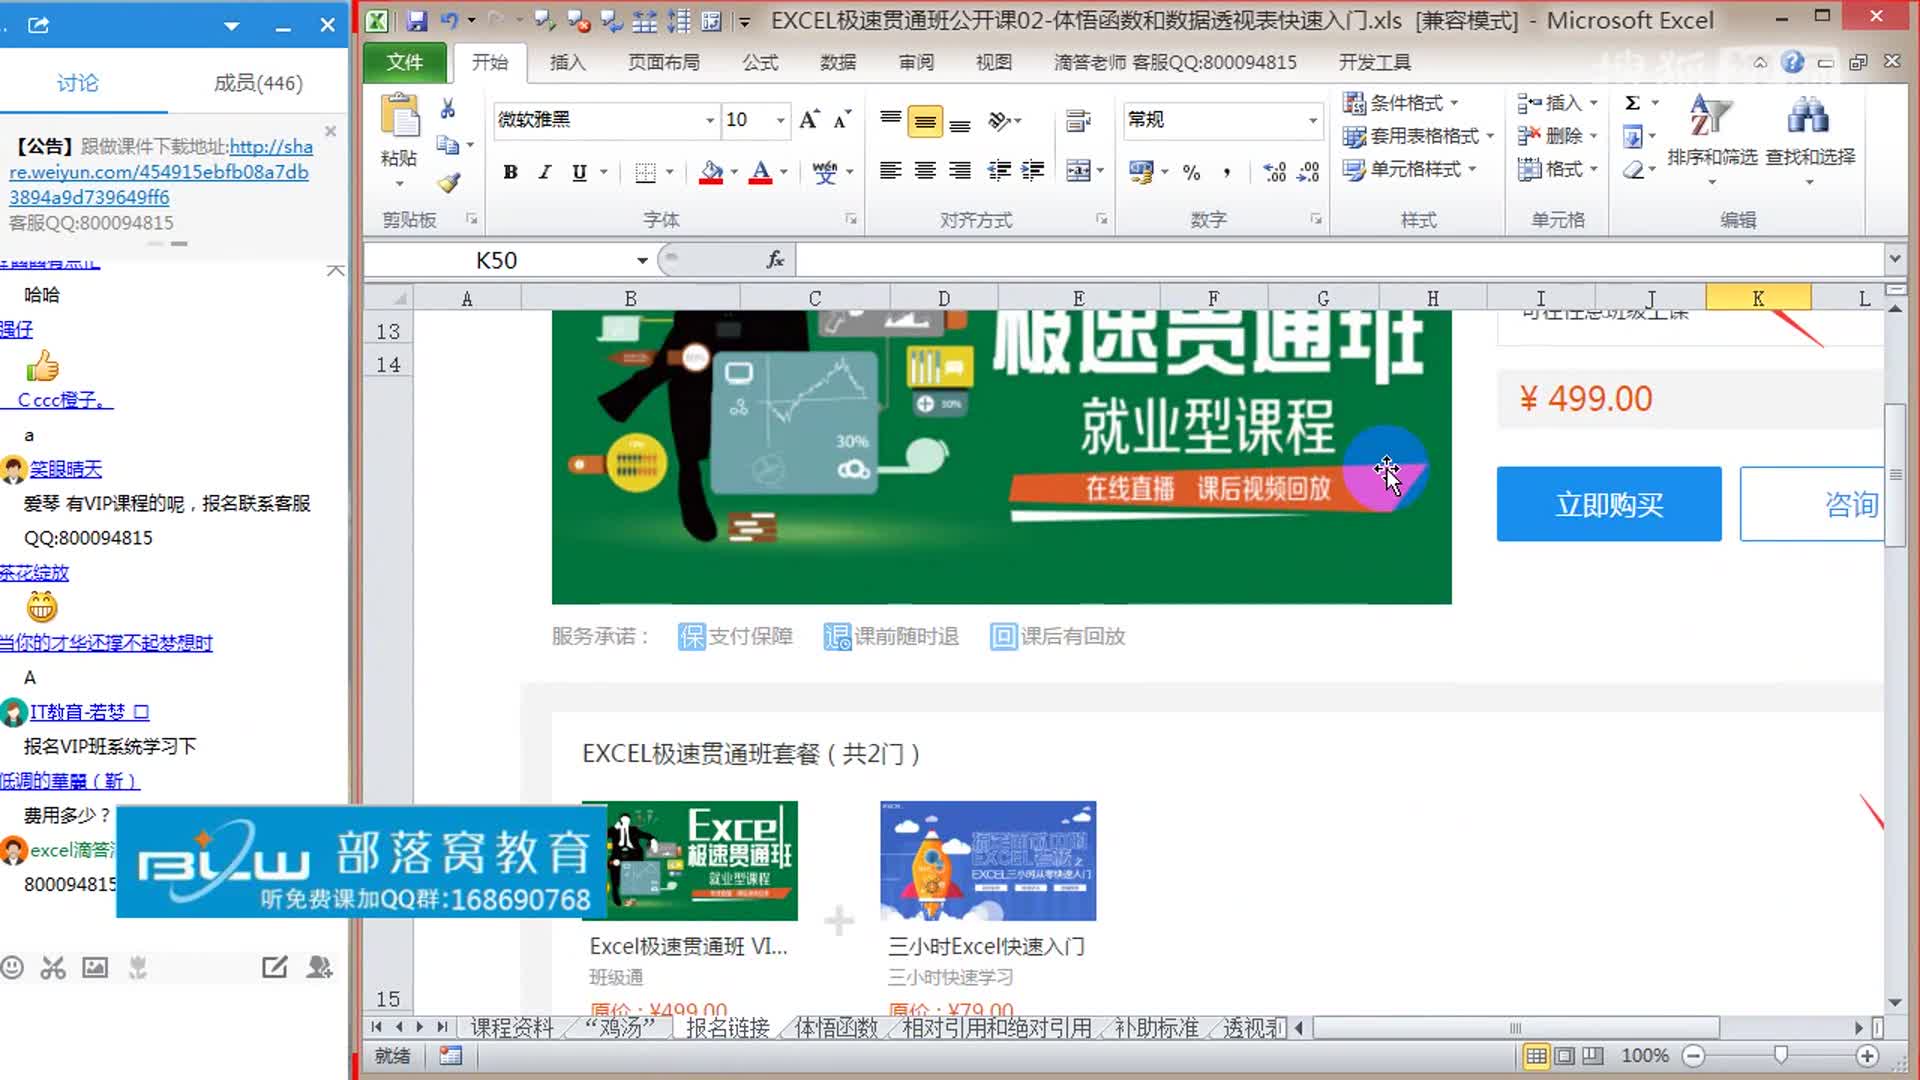Click the zoom in plus button
Screen dimensions: 1920x1080
tap(1867, 1056)
